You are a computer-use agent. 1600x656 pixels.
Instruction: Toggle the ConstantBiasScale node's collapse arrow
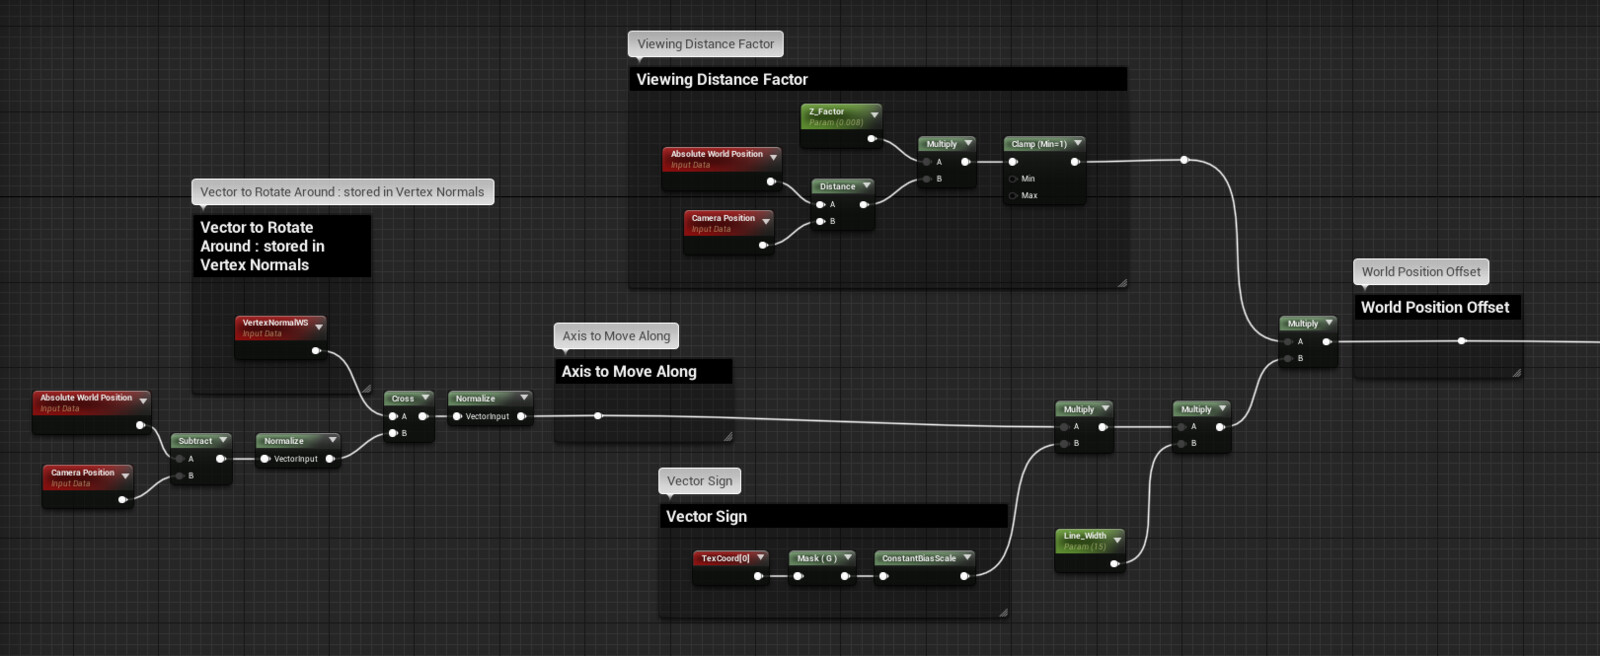coord(967,557)
